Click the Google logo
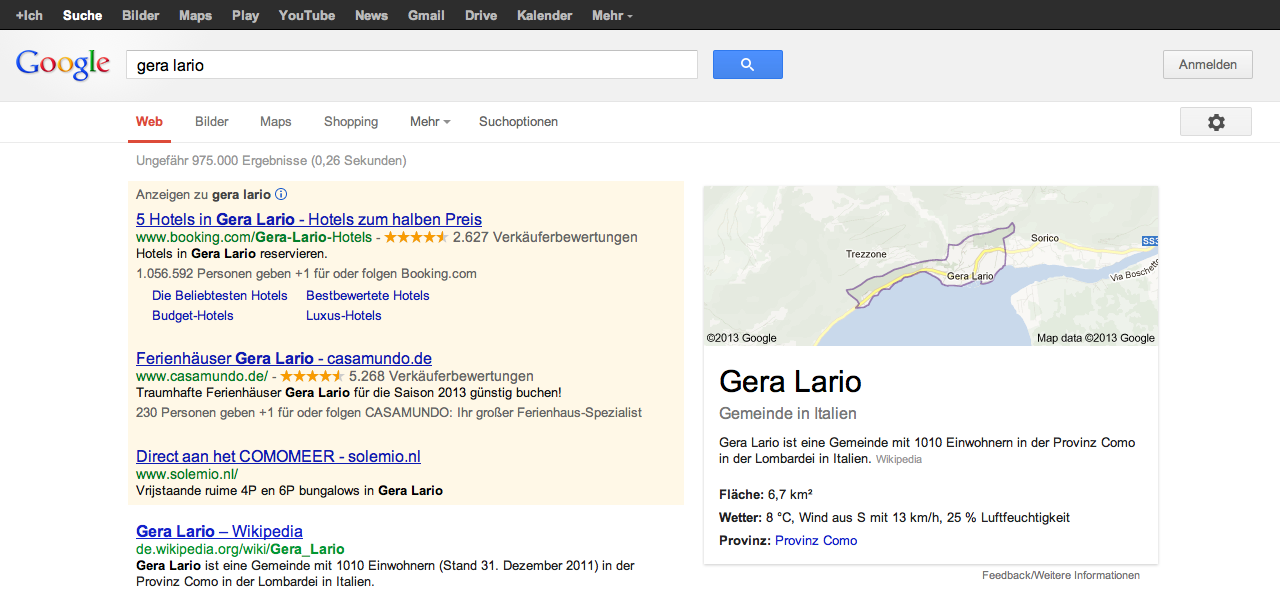The height and width of the screenshot is (614, 1280). (x=62, y=64)
